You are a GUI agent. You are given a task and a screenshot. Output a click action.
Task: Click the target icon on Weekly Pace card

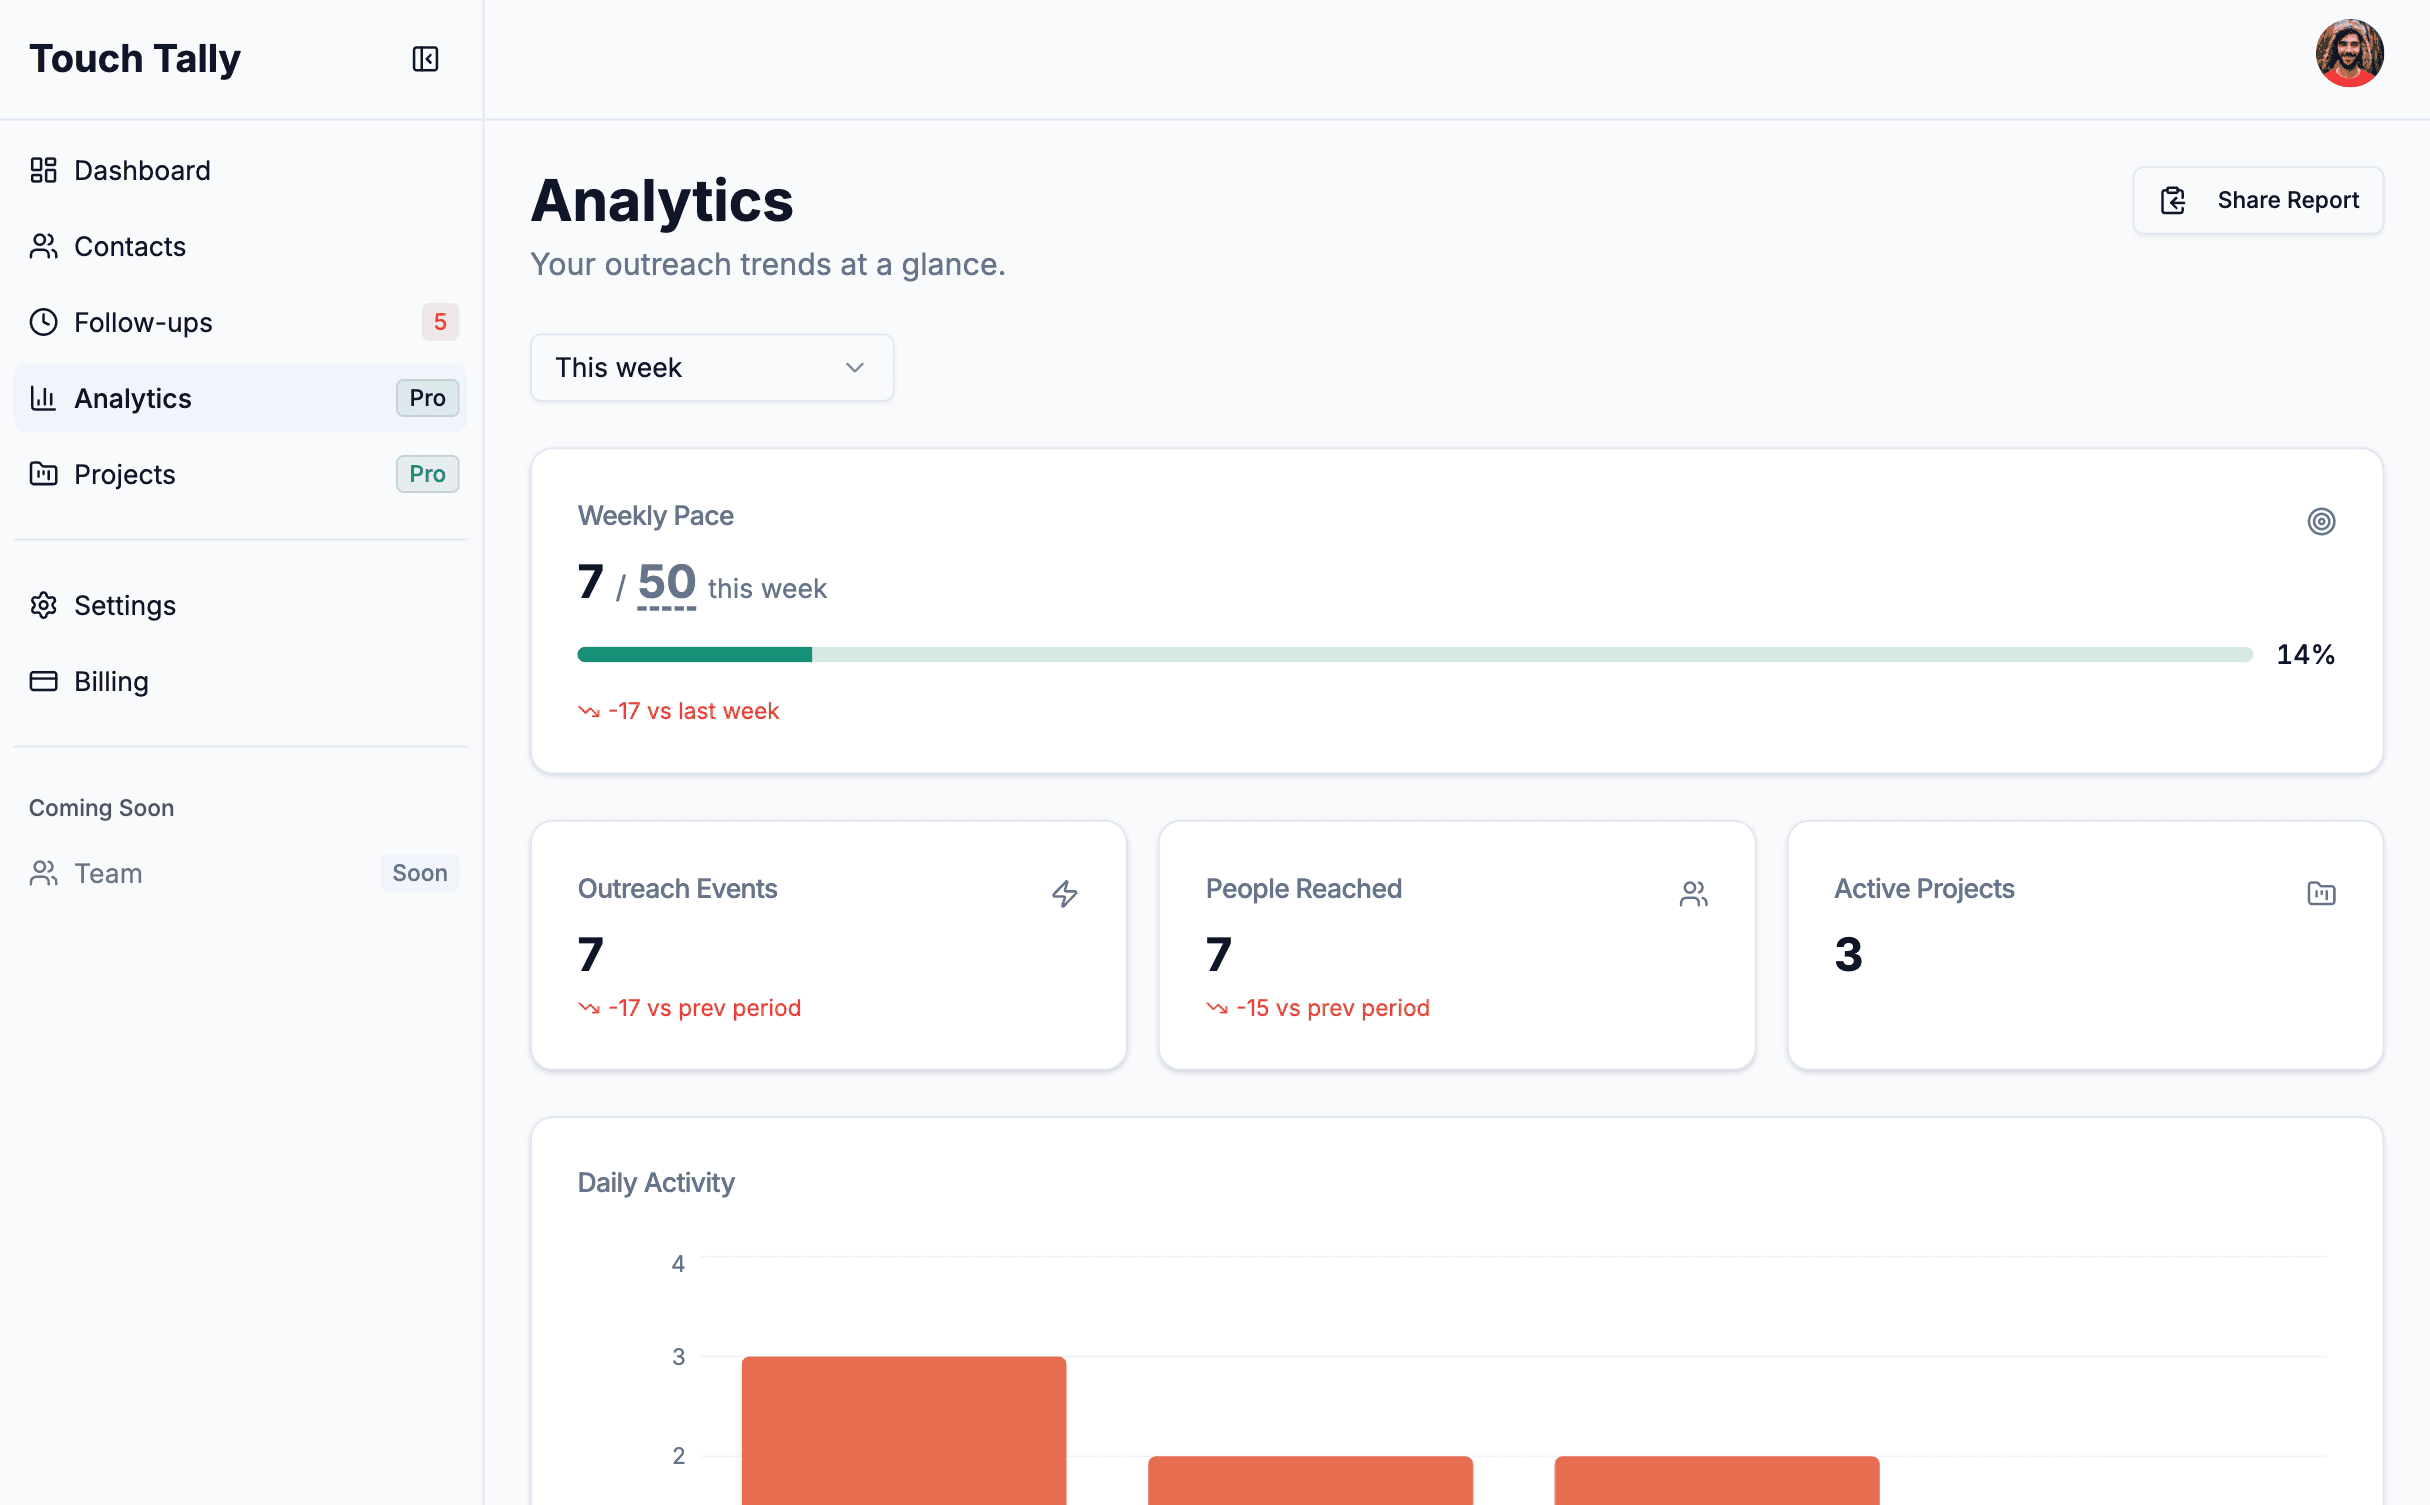coord(2322,521)
